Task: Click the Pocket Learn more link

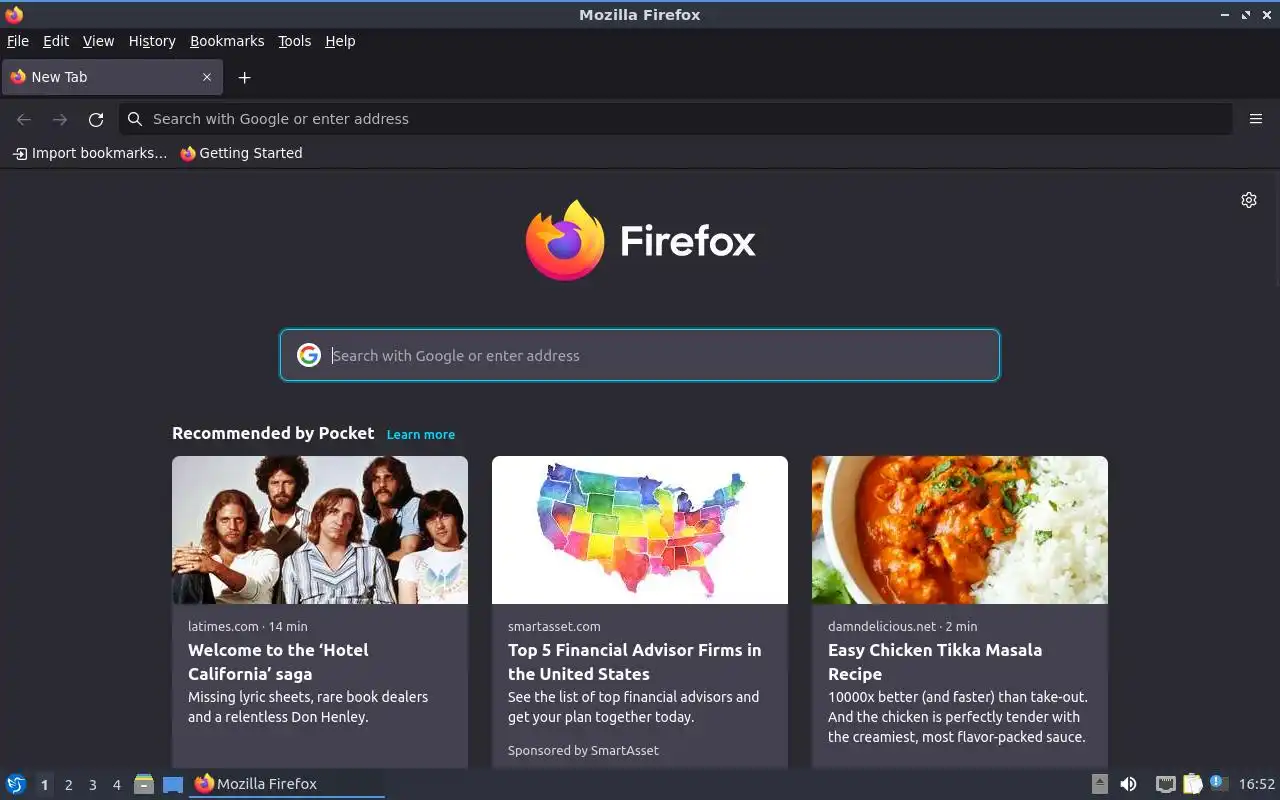Action: tap(421, 434)
